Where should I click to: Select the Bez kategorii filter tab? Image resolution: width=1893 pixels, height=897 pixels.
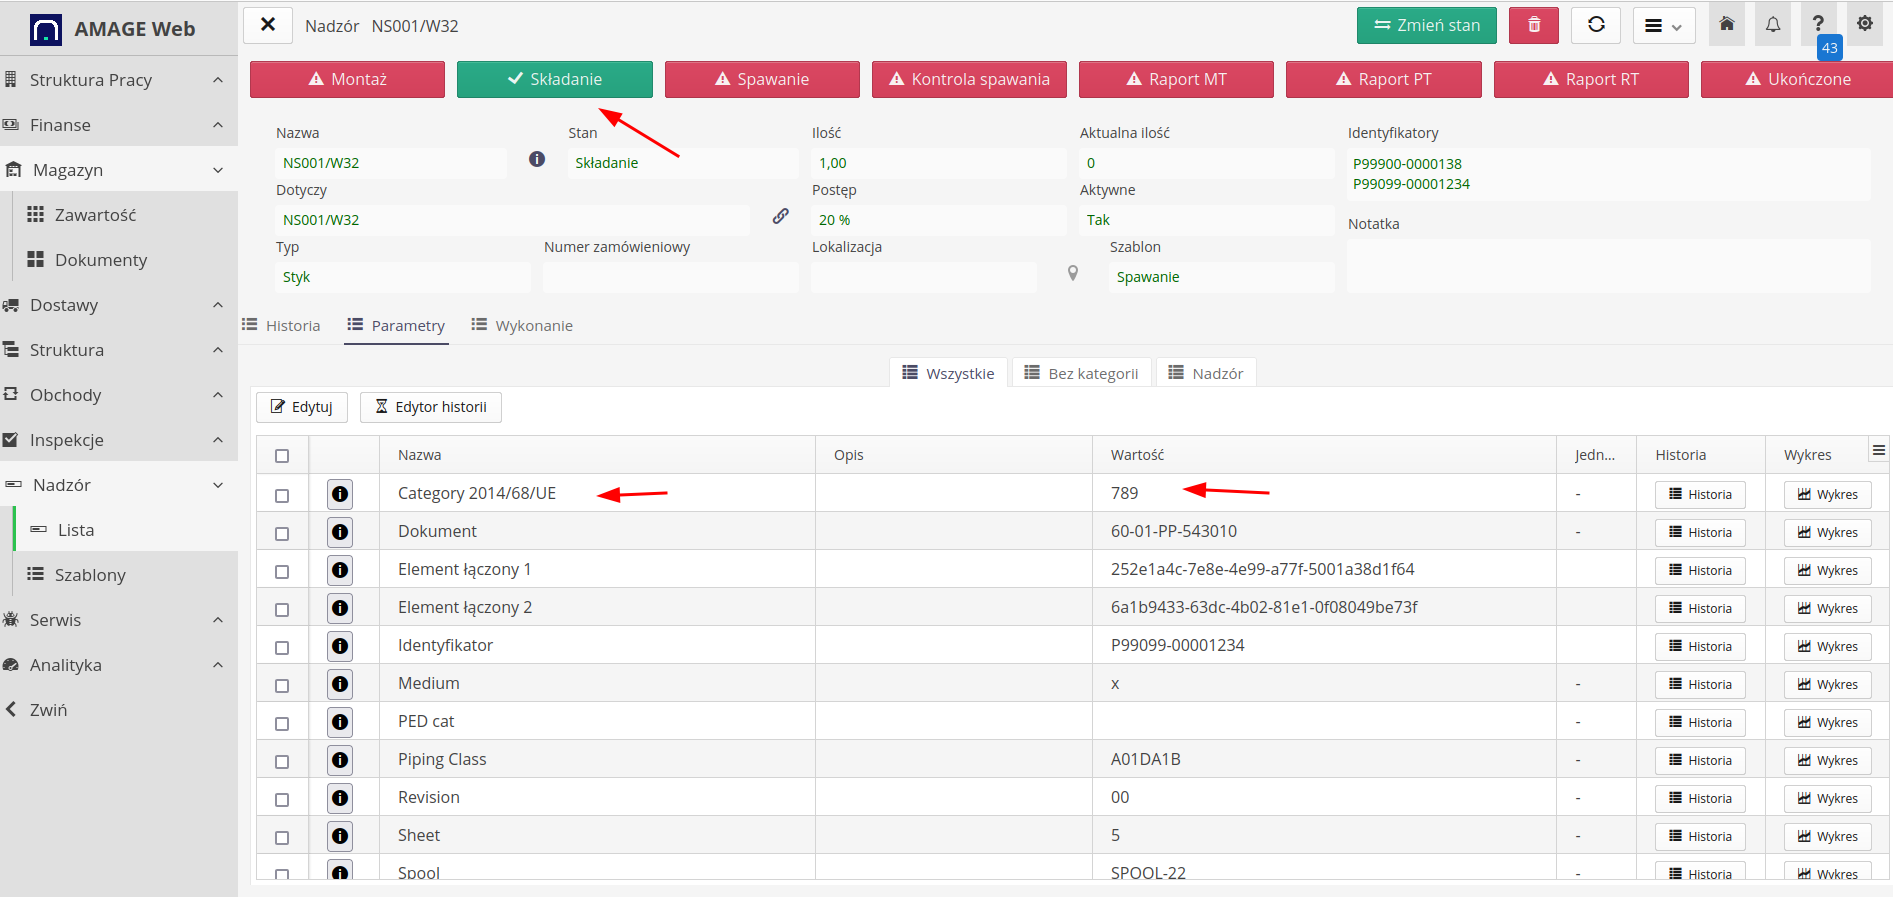tap(1081, 374)
